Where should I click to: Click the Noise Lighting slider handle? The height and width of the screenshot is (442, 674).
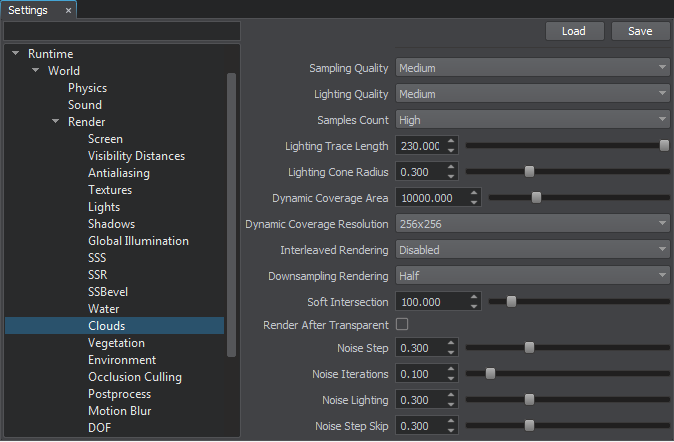pos(529,399)
